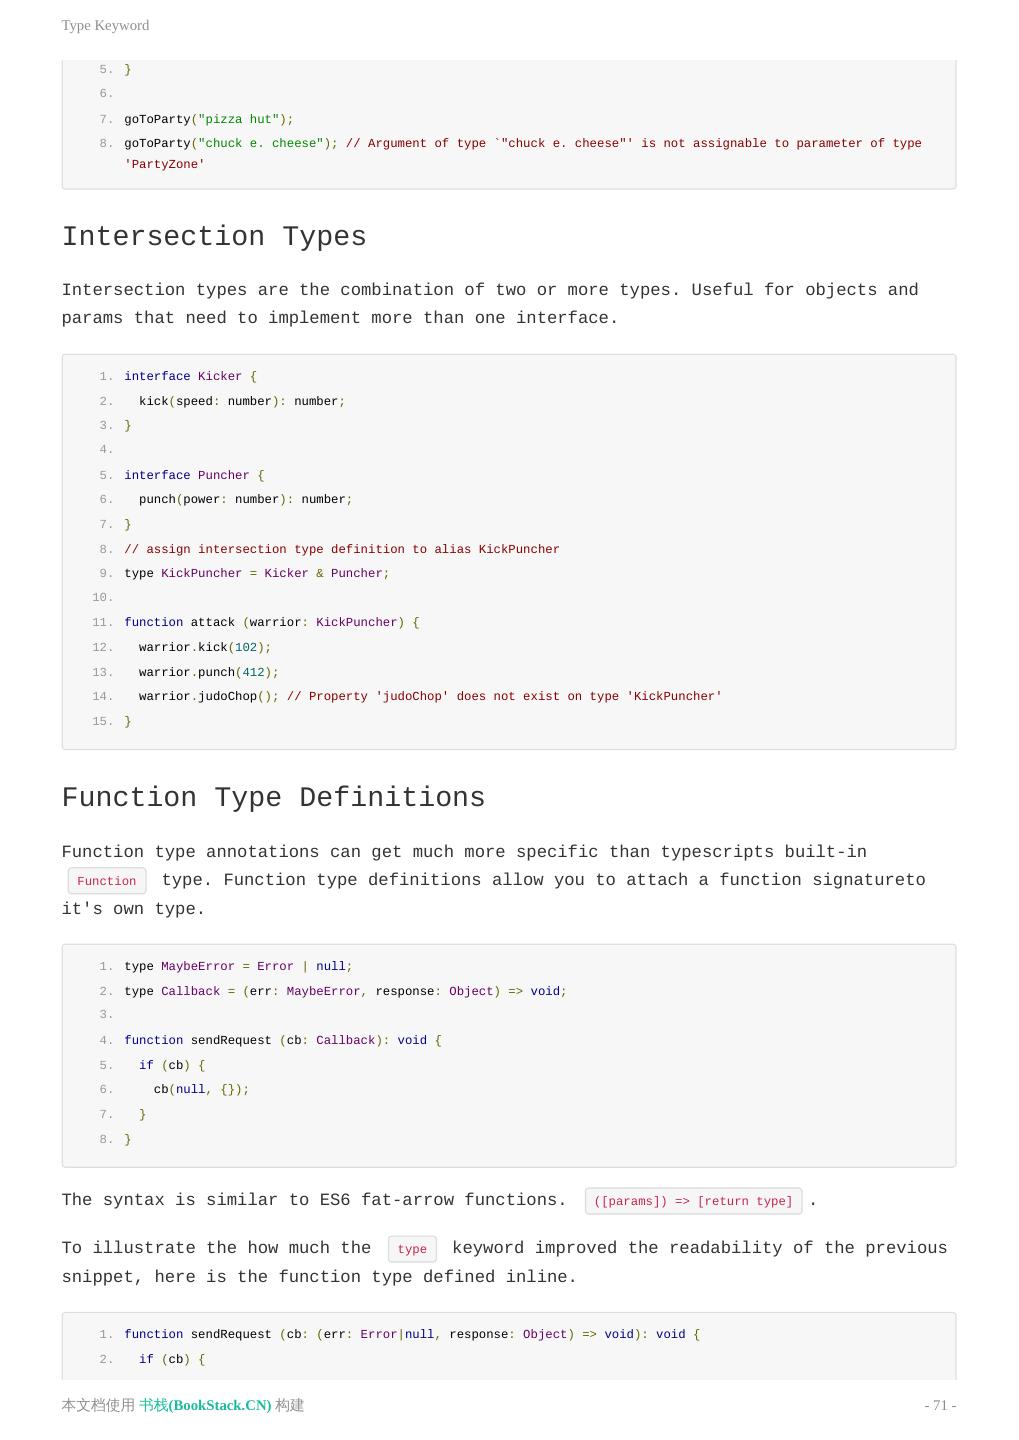Screen dimensions: 1019x1440
Task: Click the function attack declaration line
Action: 271,622
